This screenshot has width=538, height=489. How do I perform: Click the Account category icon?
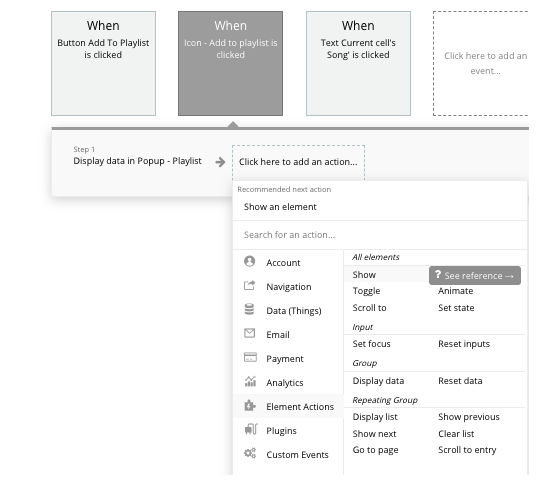pyautogui.click(x=249, y=261)
